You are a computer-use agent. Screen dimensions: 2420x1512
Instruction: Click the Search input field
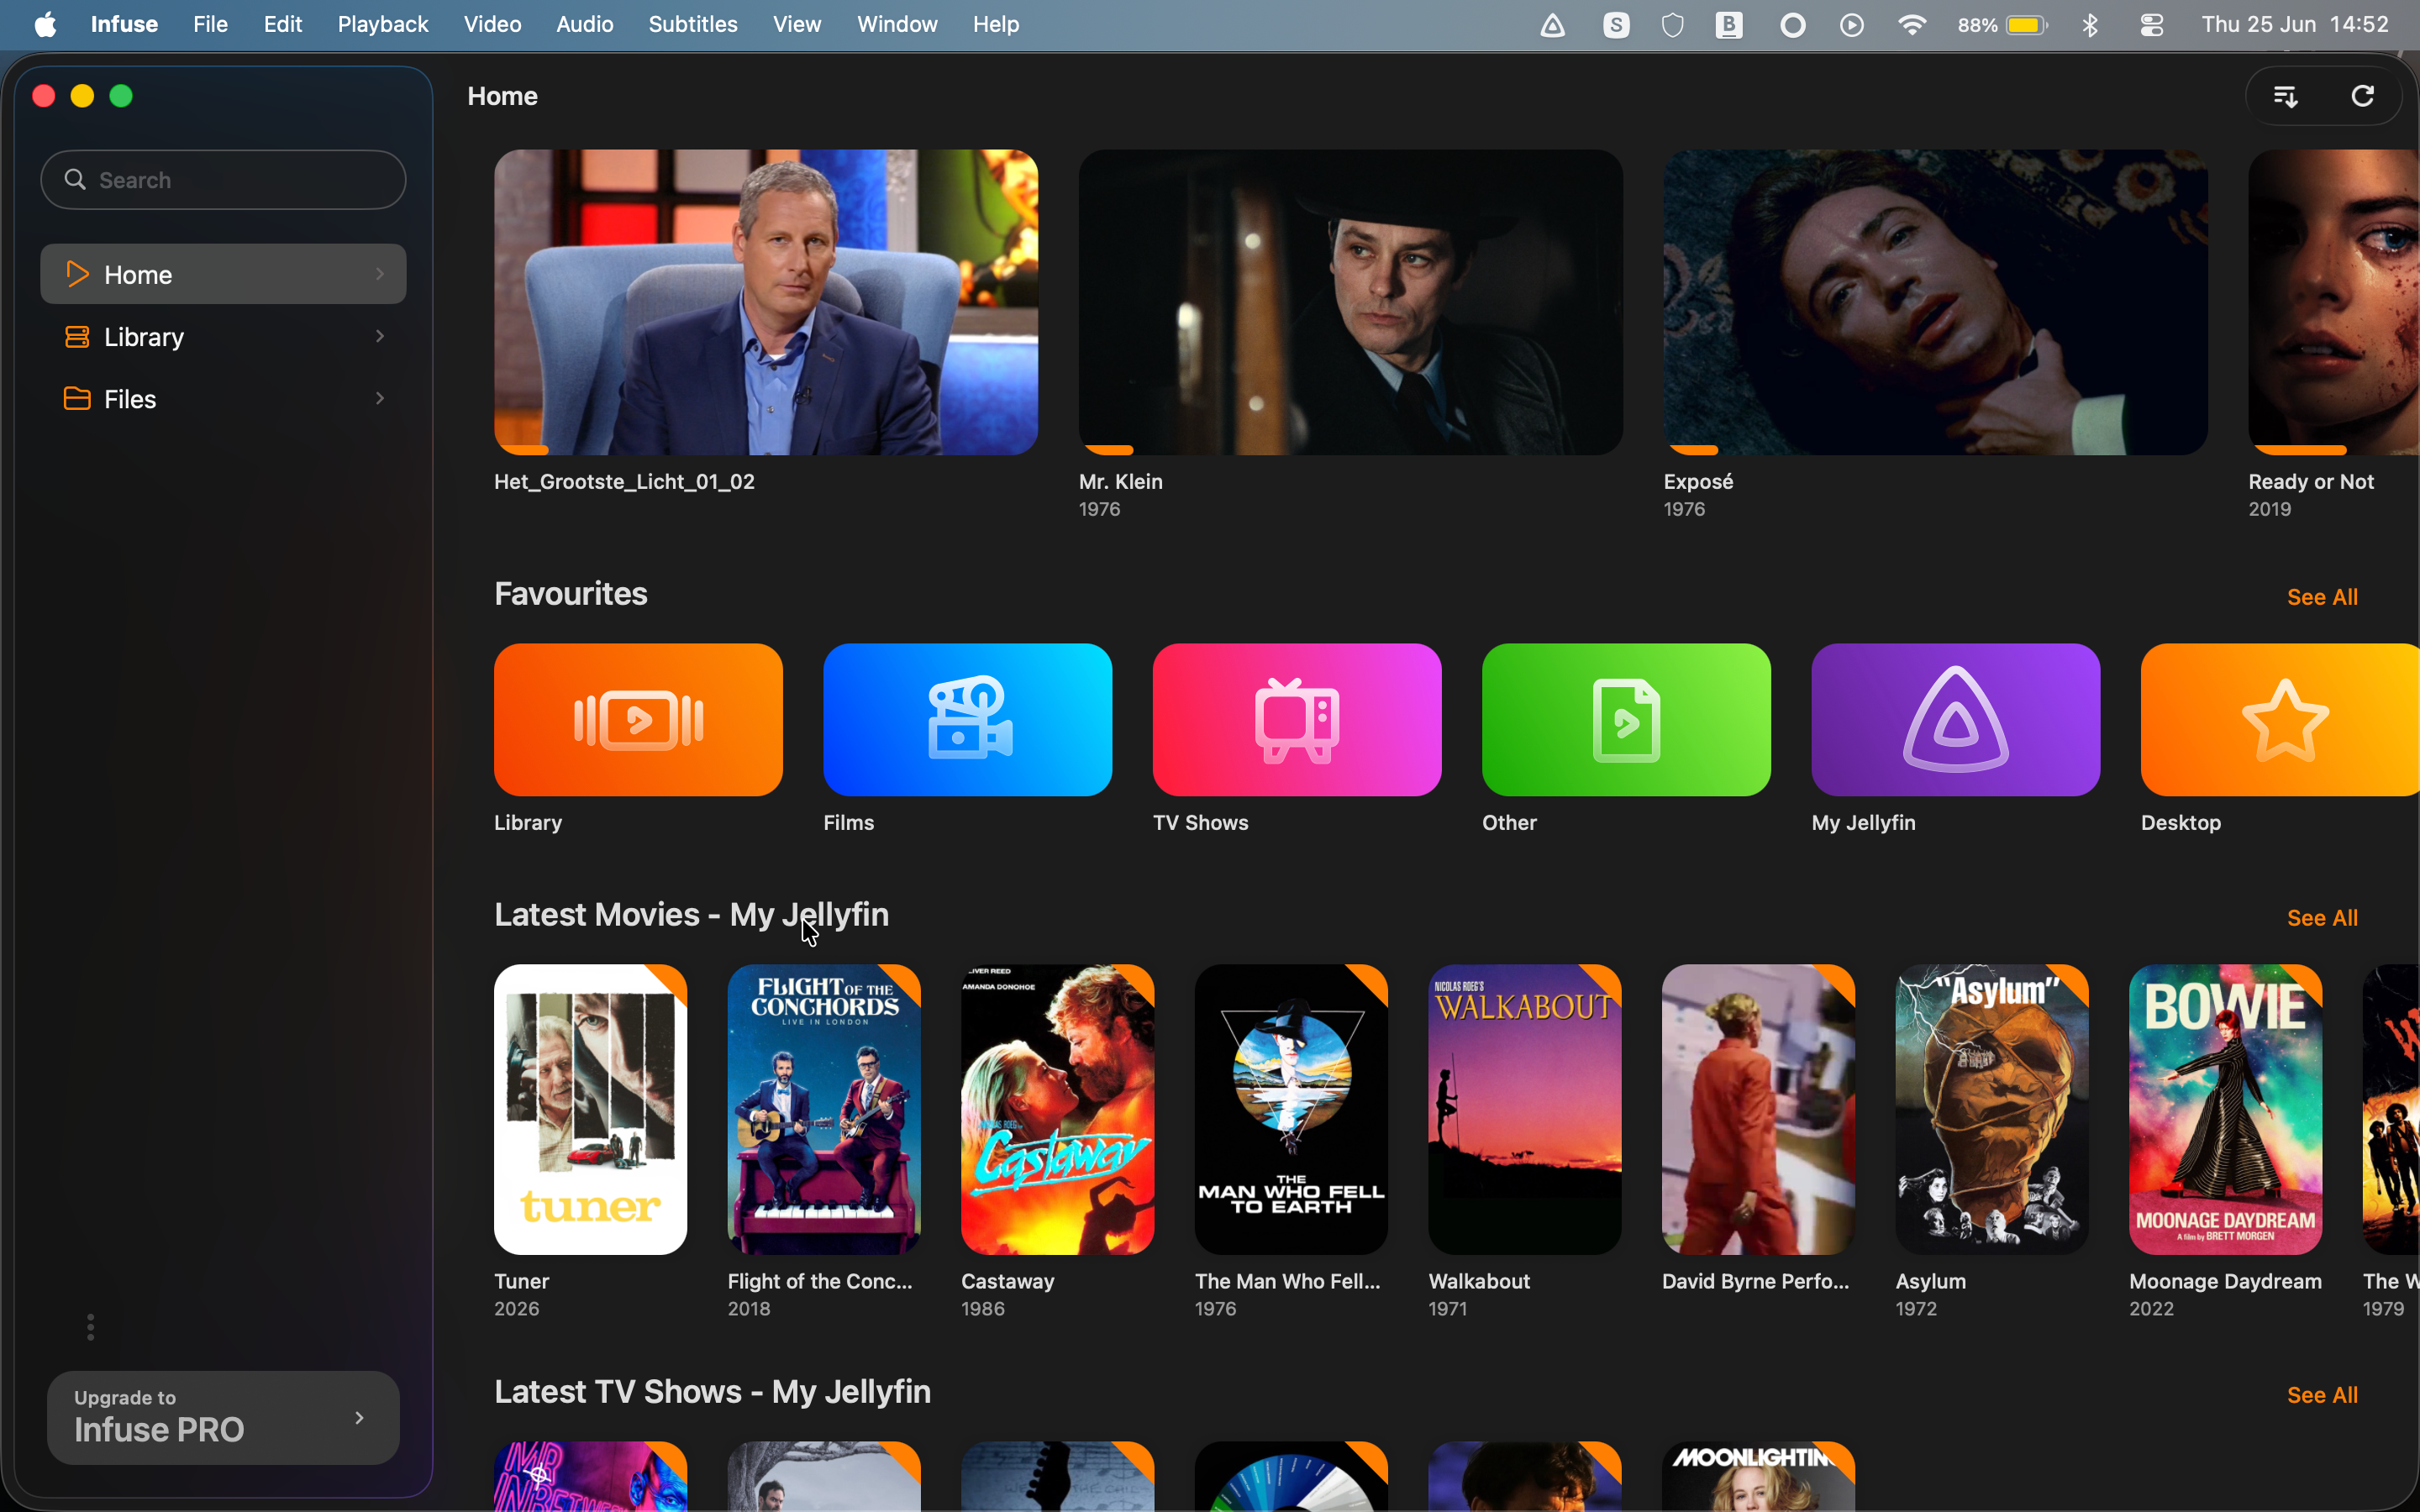(223, 179)
